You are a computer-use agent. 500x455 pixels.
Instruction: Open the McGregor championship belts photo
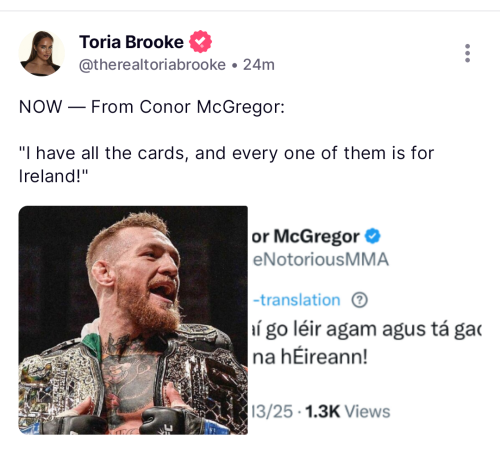click(133, 320)
